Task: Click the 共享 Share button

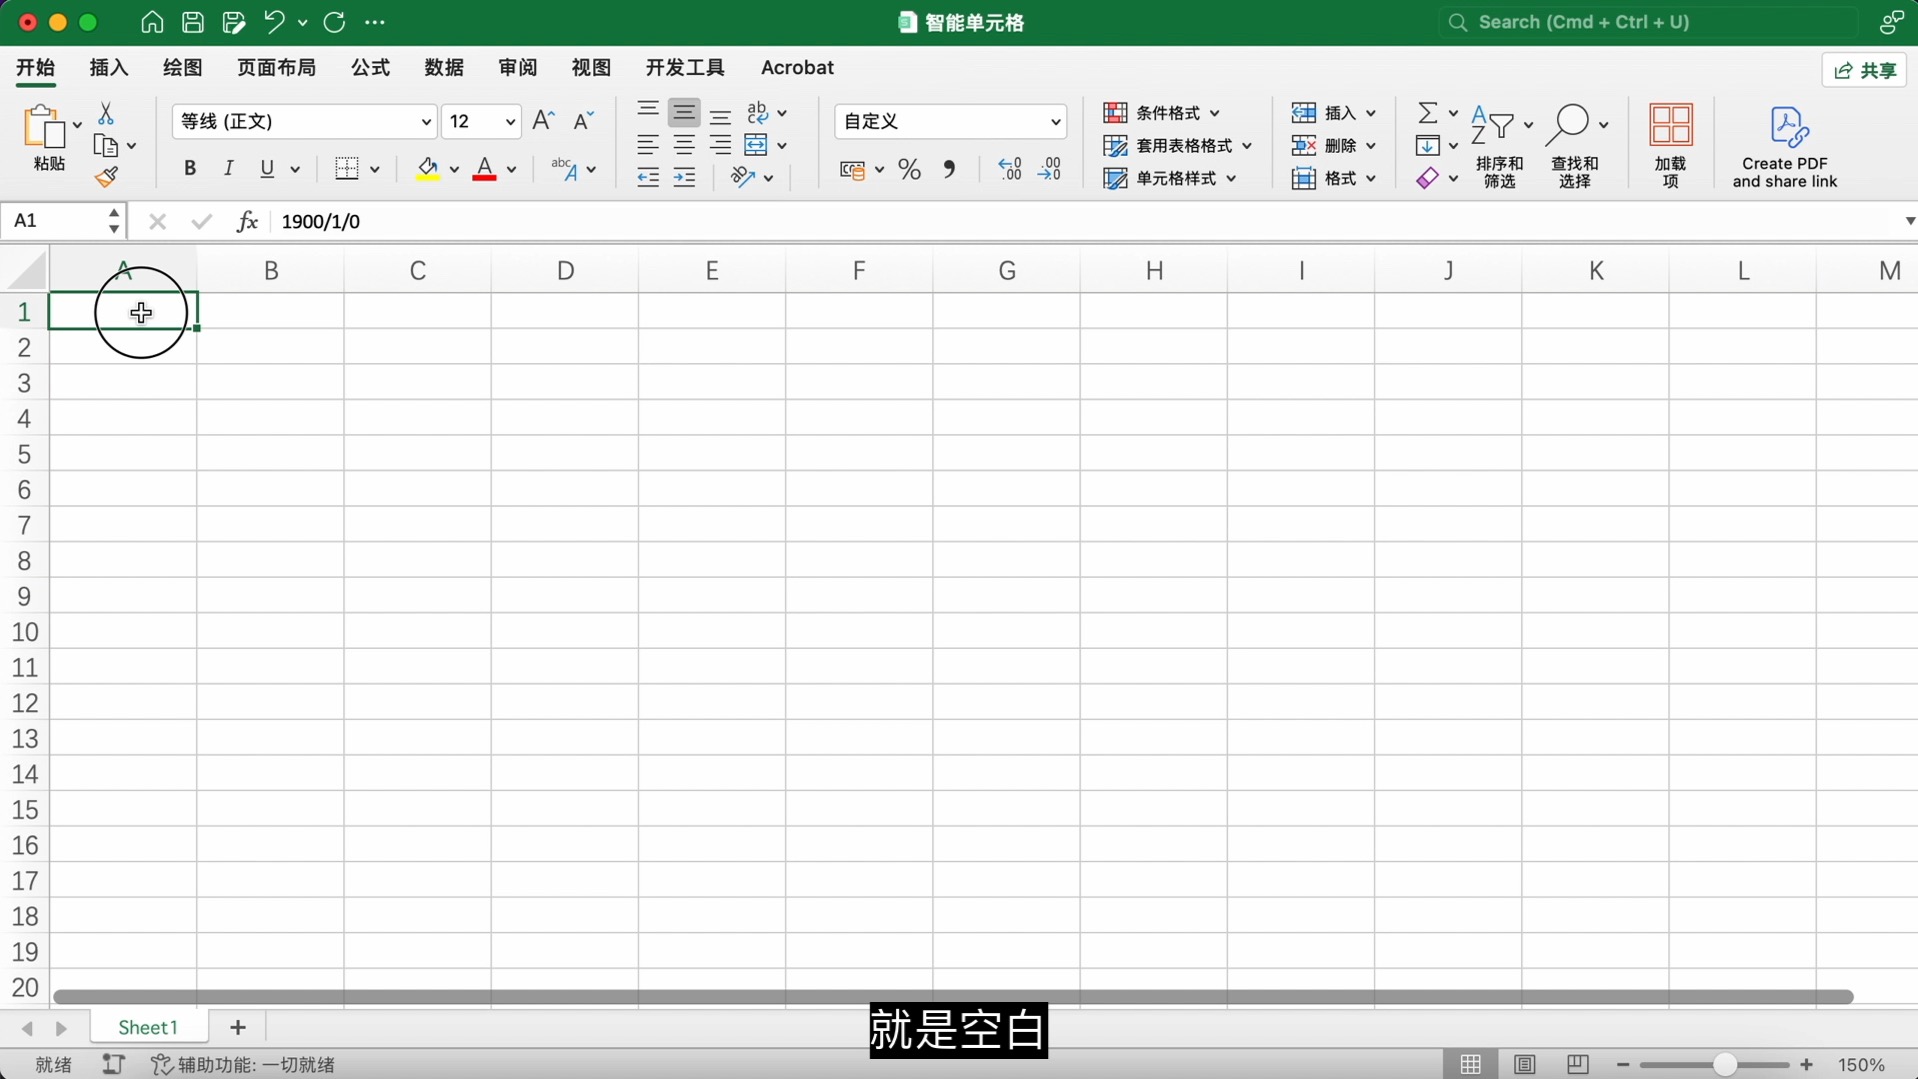Action: (x=1865, y=70)
